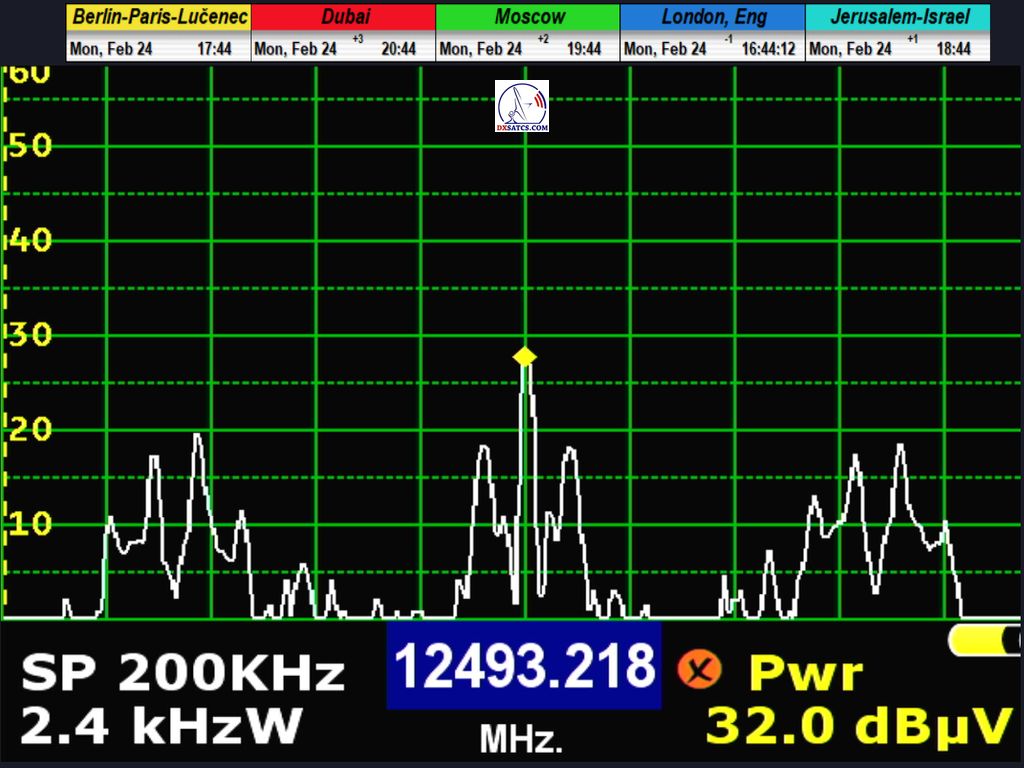Click the Moscow date Mon, Feb 24
Image resolution: width=1024 pixels, height=768 pixels.
[480, 49]
